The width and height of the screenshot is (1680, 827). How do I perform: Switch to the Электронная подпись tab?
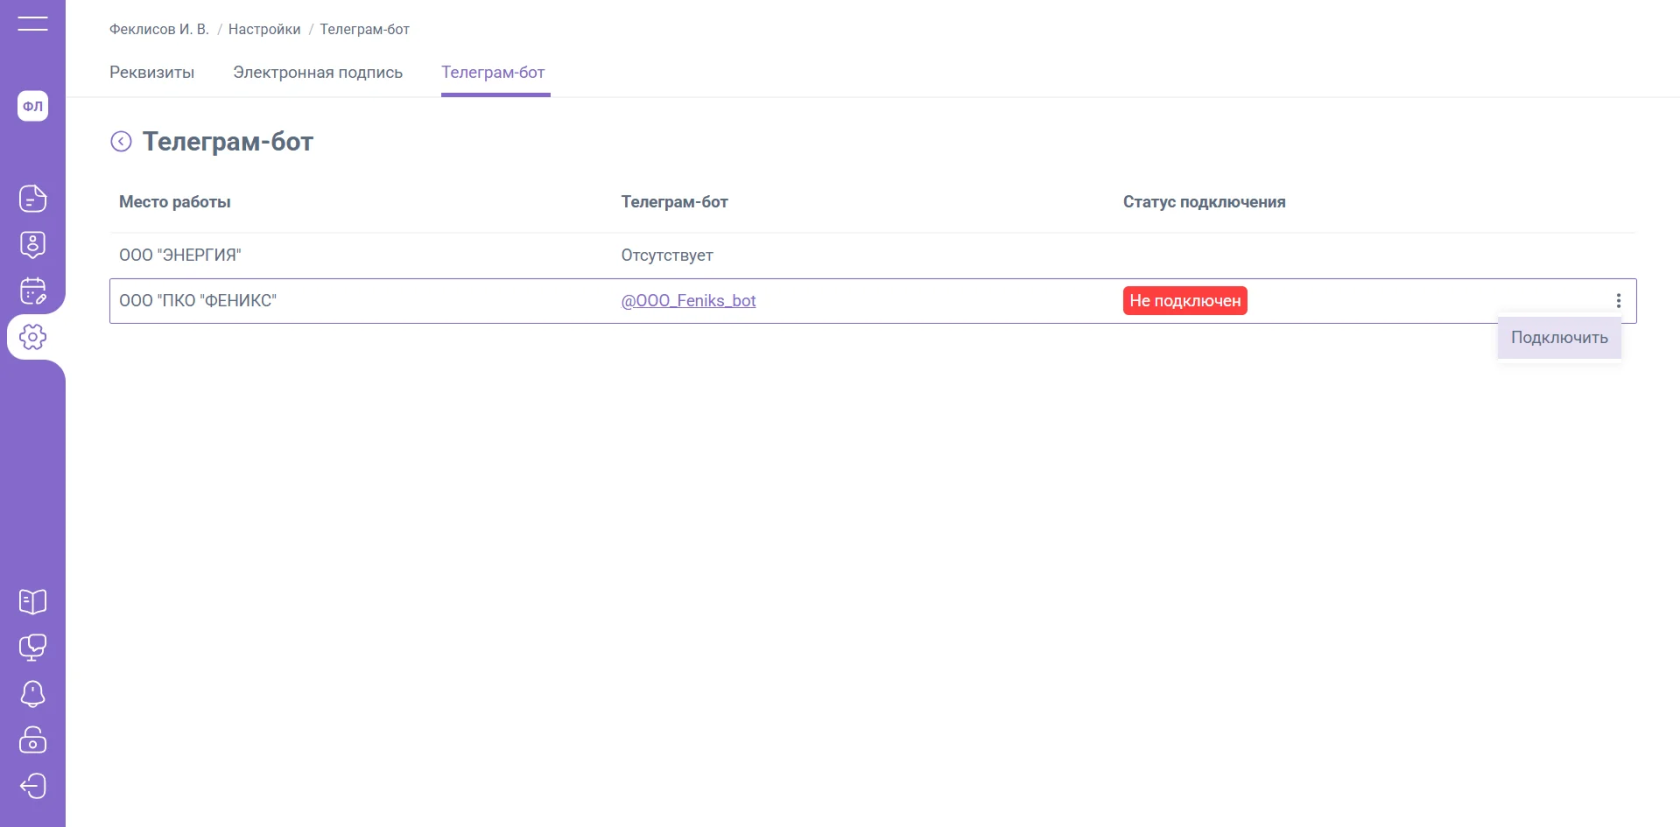(317, 73)
